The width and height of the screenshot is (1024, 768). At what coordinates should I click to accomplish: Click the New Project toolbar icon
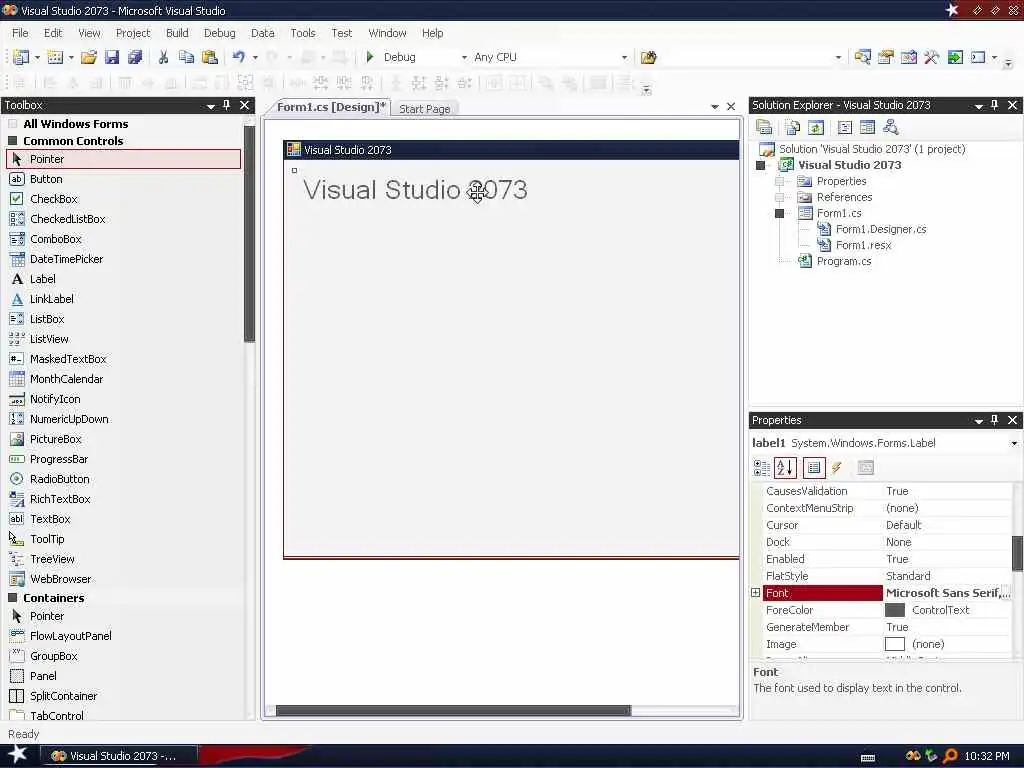click(21, 57)
